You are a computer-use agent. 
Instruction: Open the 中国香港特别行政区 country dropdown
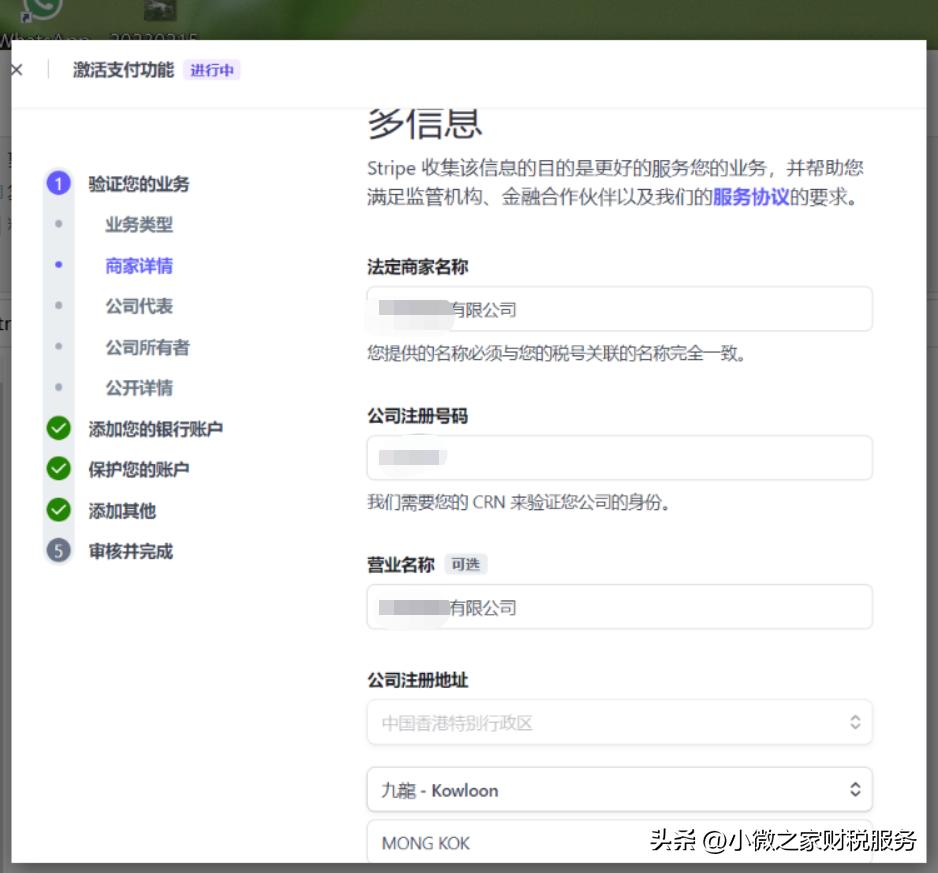click(619, 722)
